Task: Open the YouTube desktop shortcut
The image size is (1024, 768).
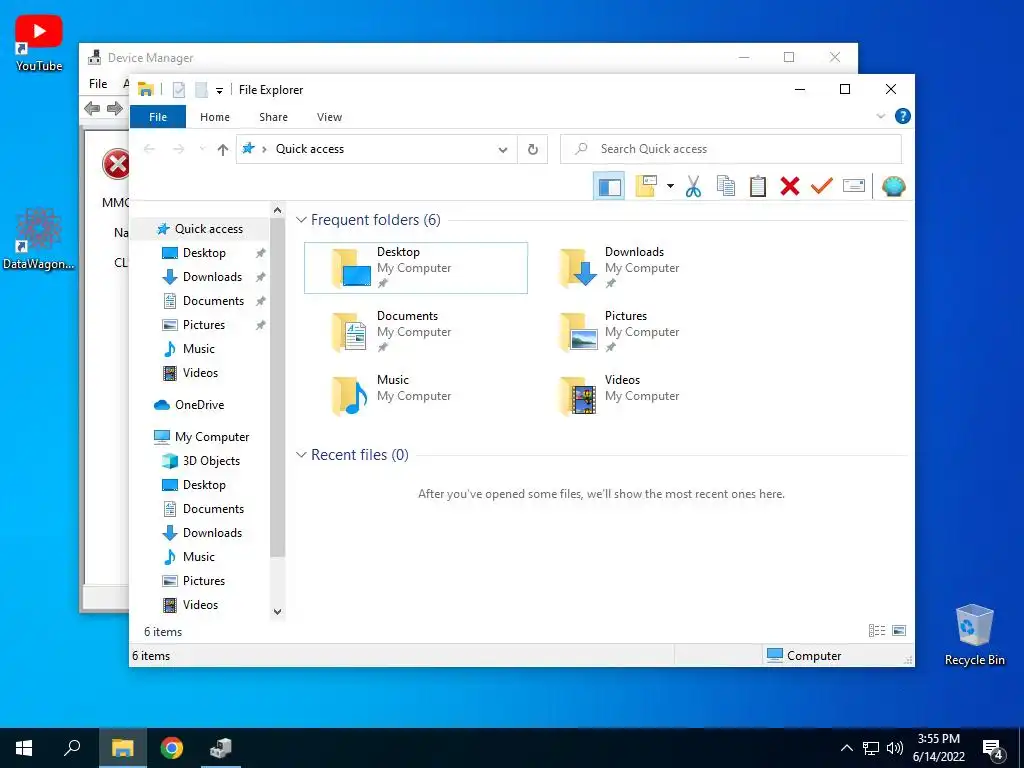Action: pos(39,43)
